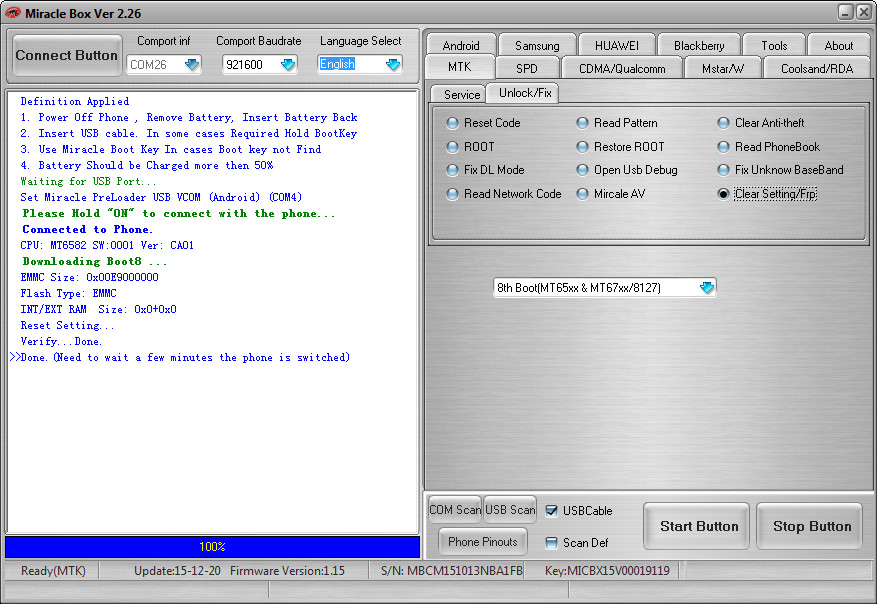Click the Firmware Version:1.15 status entry

click(x=287, y=571)
